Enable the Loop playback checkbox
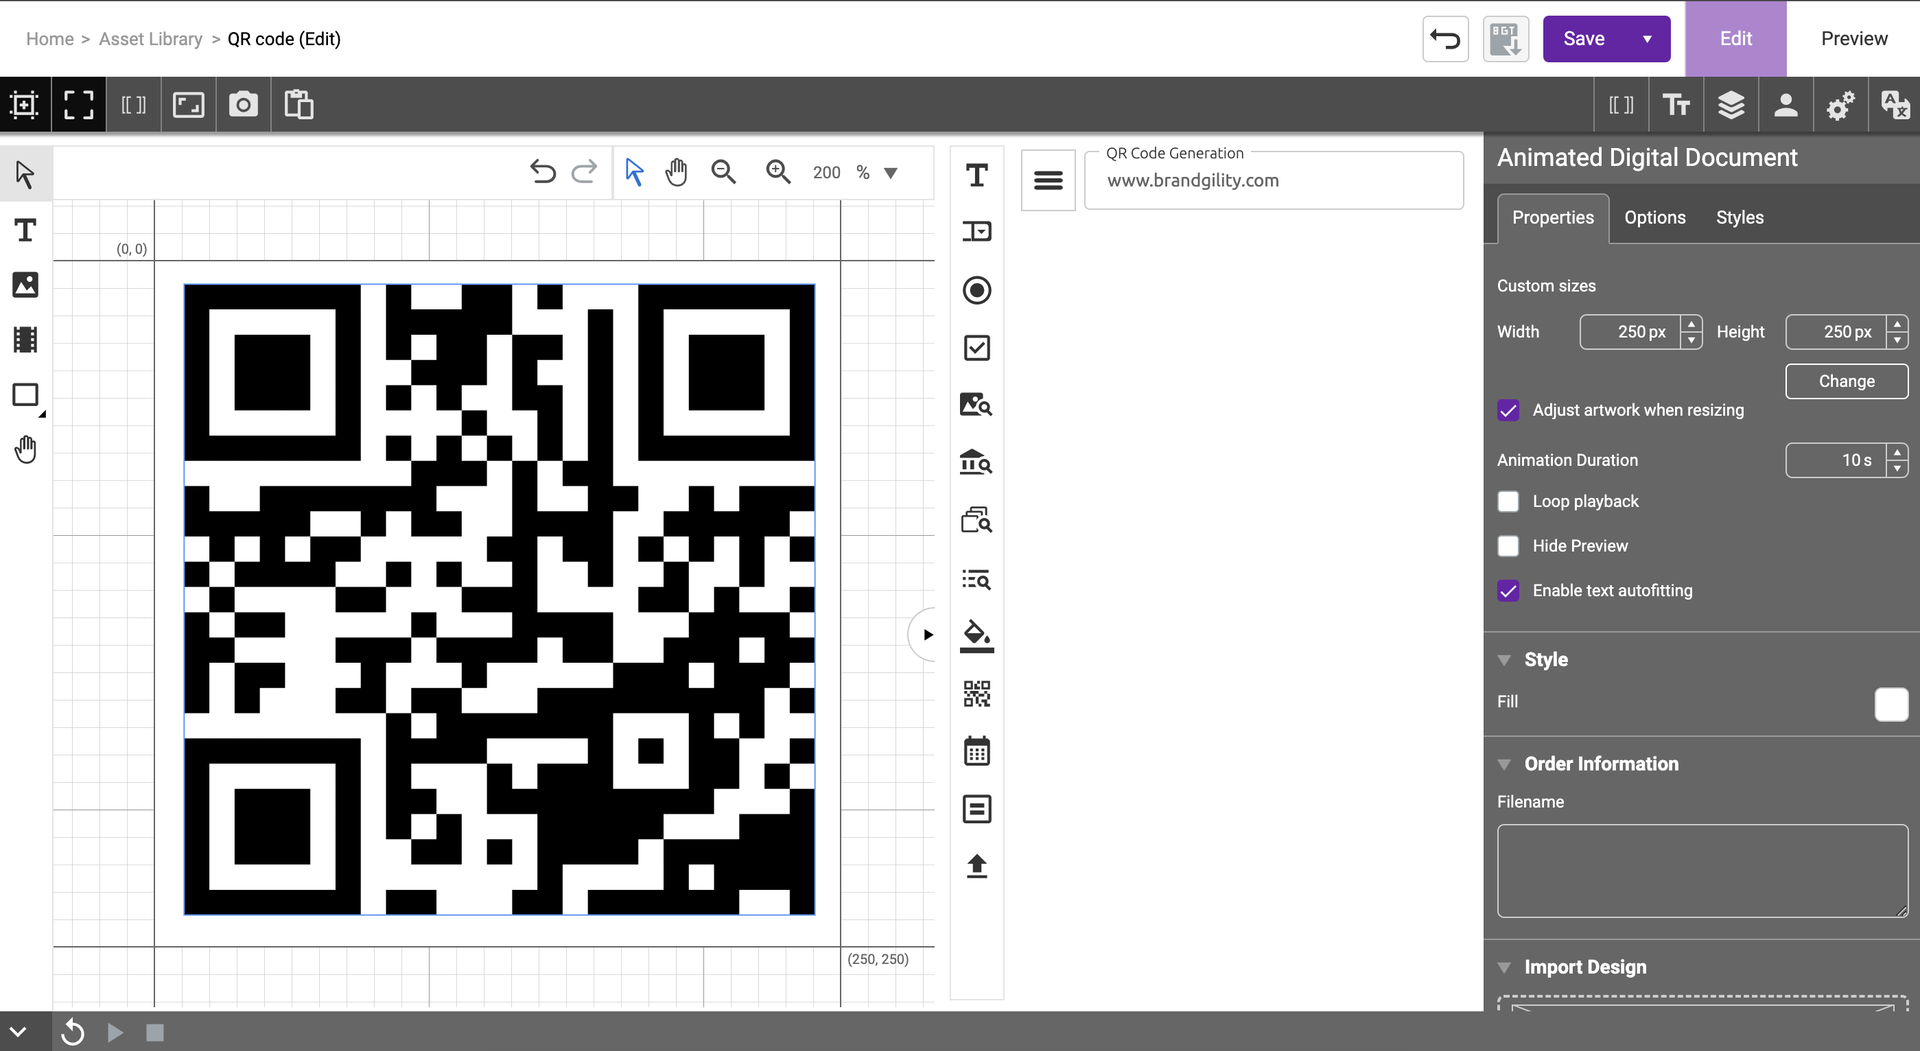Viewport: 1920px width, 1051px height. click(1508, 502)
